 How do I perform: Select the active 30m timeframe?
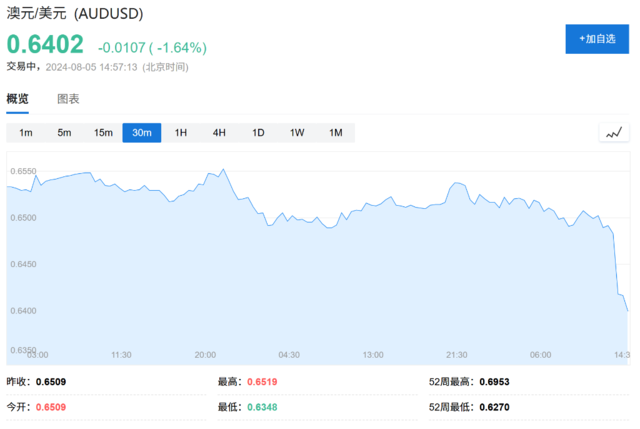click(142, 133)
